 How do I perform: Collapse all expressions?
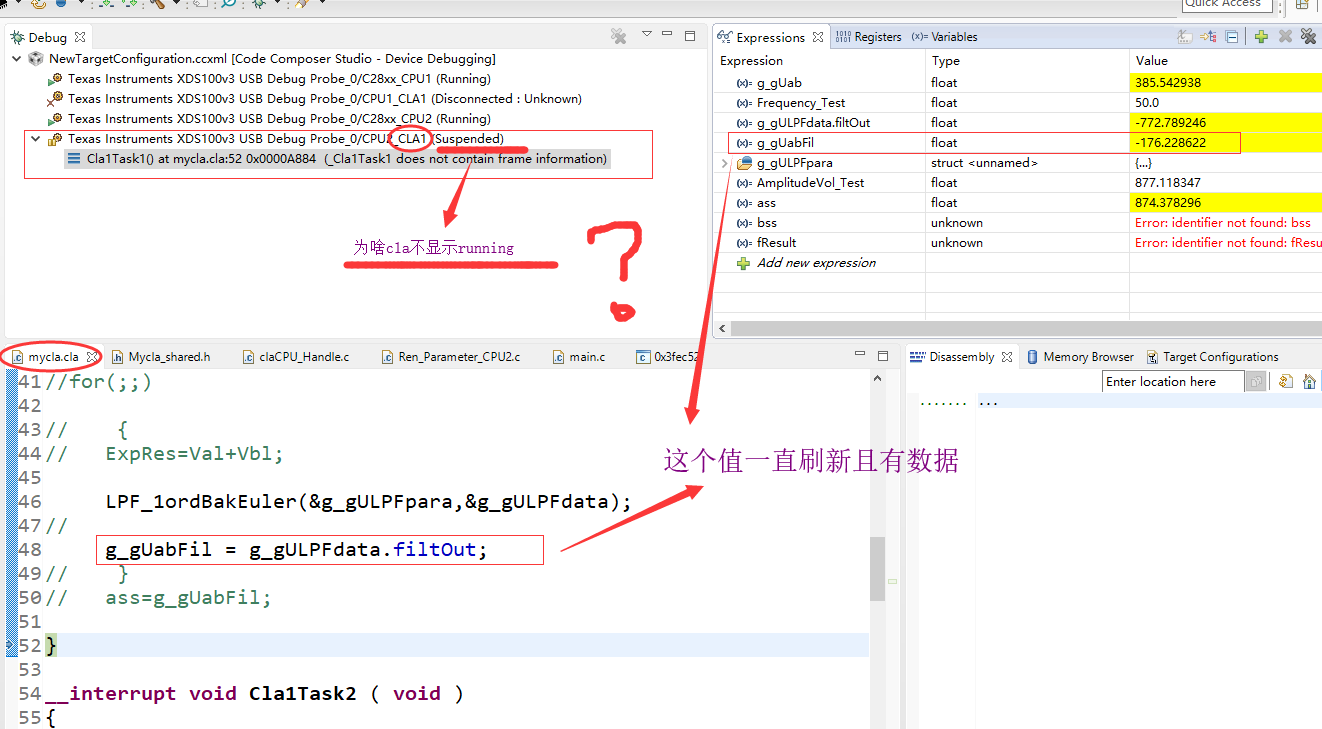1232,37
